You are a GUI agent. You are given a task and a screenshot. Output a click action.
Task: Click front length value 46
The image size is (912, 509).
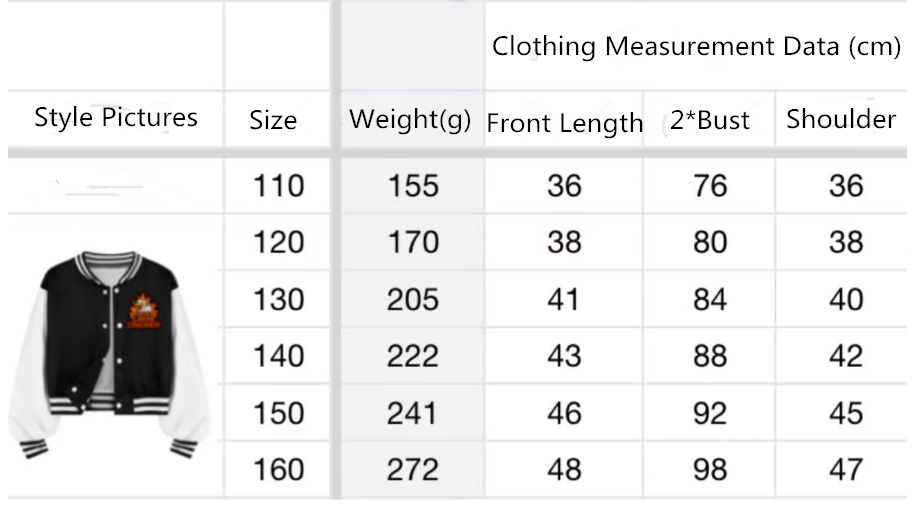[x=564, y=413]
